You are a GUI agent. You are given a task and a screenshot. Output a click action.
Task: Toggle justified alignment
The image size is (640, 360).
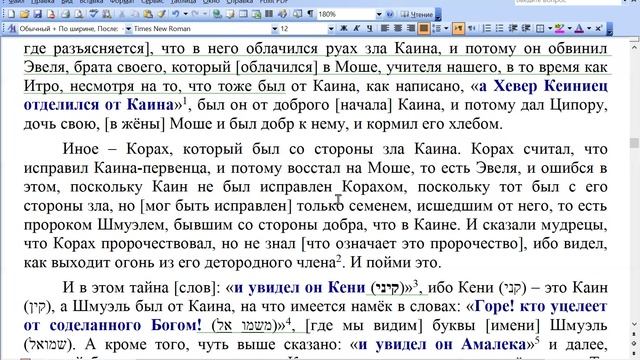(424, 28)
